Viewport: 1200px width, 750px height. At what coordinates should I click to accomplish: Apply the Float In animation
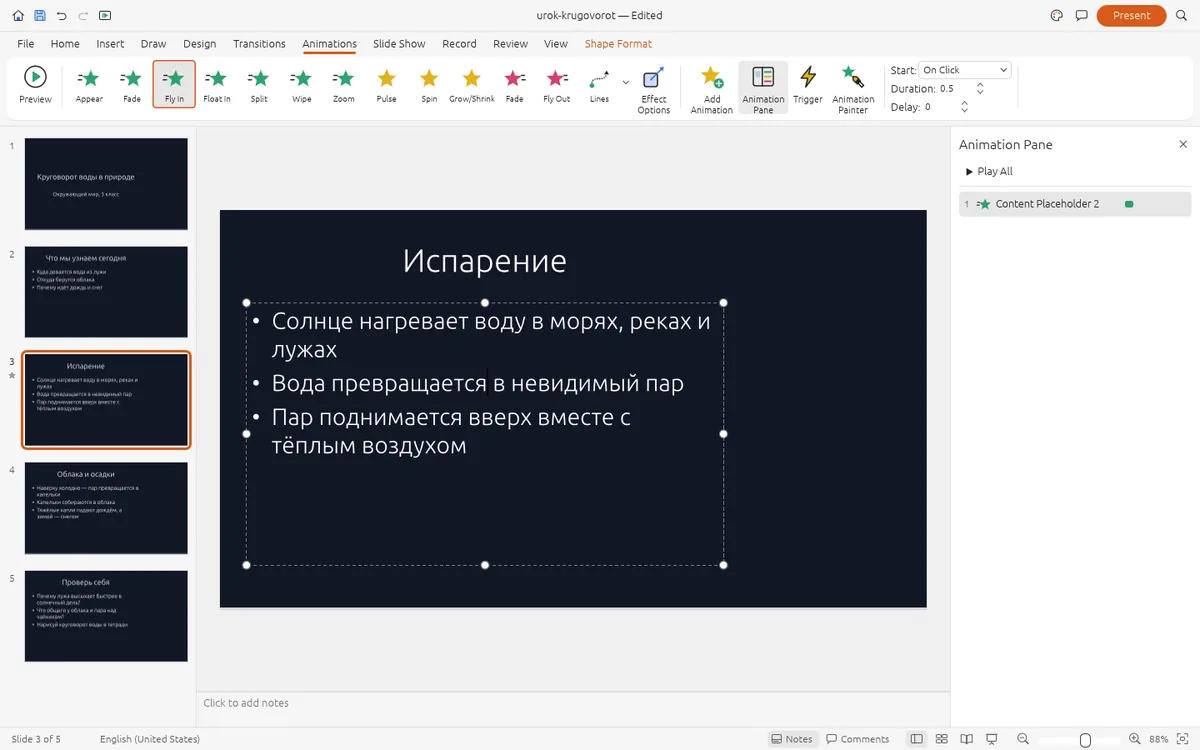coord(217,85)
